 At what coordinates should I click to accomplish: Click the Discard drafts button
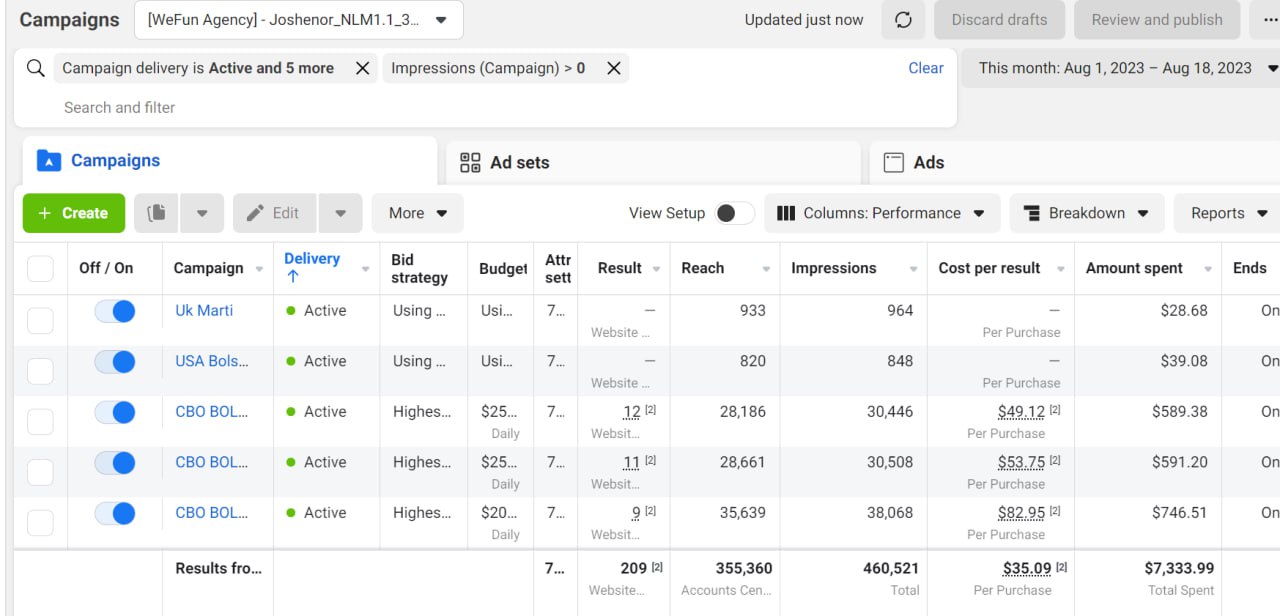(x=999, y=20)
